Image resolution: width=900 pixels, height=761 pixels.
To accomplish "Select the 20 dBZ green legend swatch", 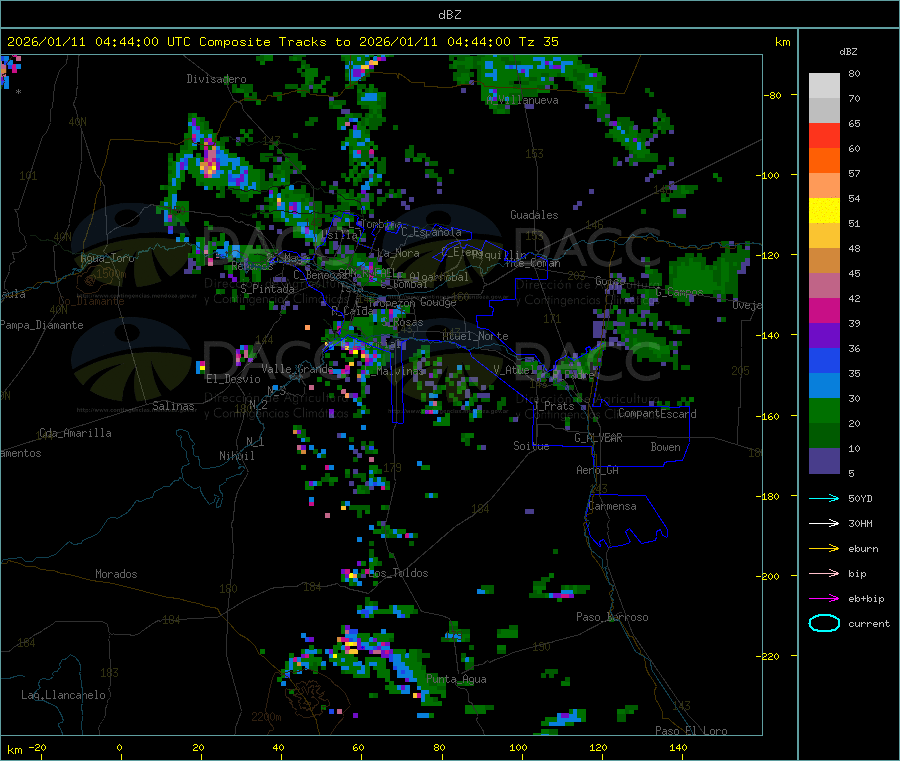I will coord(824,410).
